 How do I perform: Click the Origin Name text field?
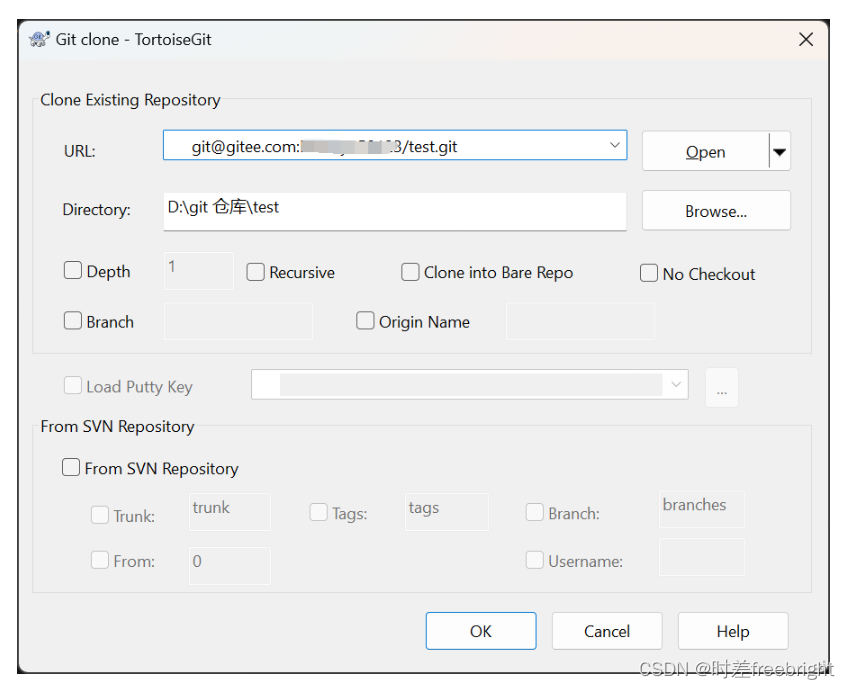click(580, 321)
